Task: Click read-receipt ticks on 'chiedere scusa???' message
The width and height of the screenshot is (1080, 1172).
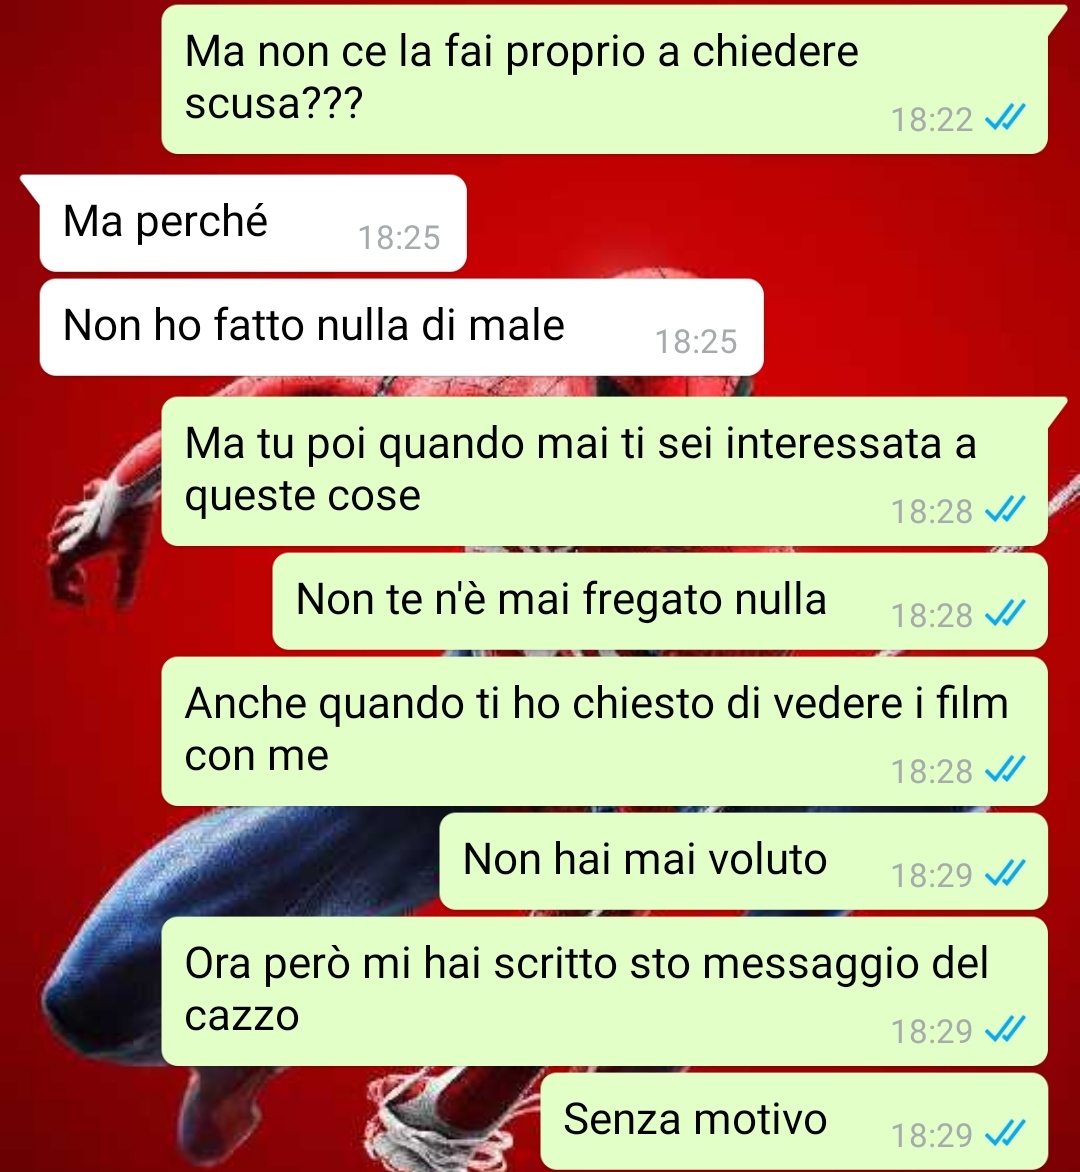Action: (x=1005, y=117)
